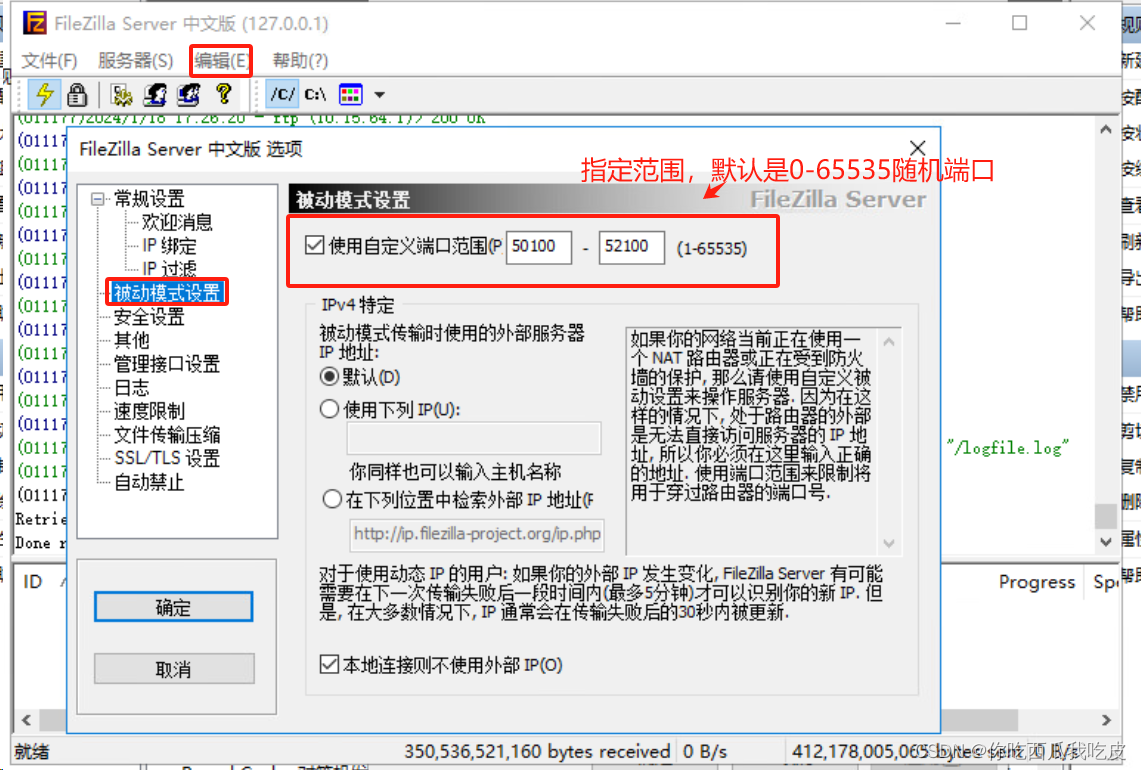Select the 在下列位置中检索外部 IP 地址 radio button
This screenshot has width=1141, height=770.
pos(332,499)
